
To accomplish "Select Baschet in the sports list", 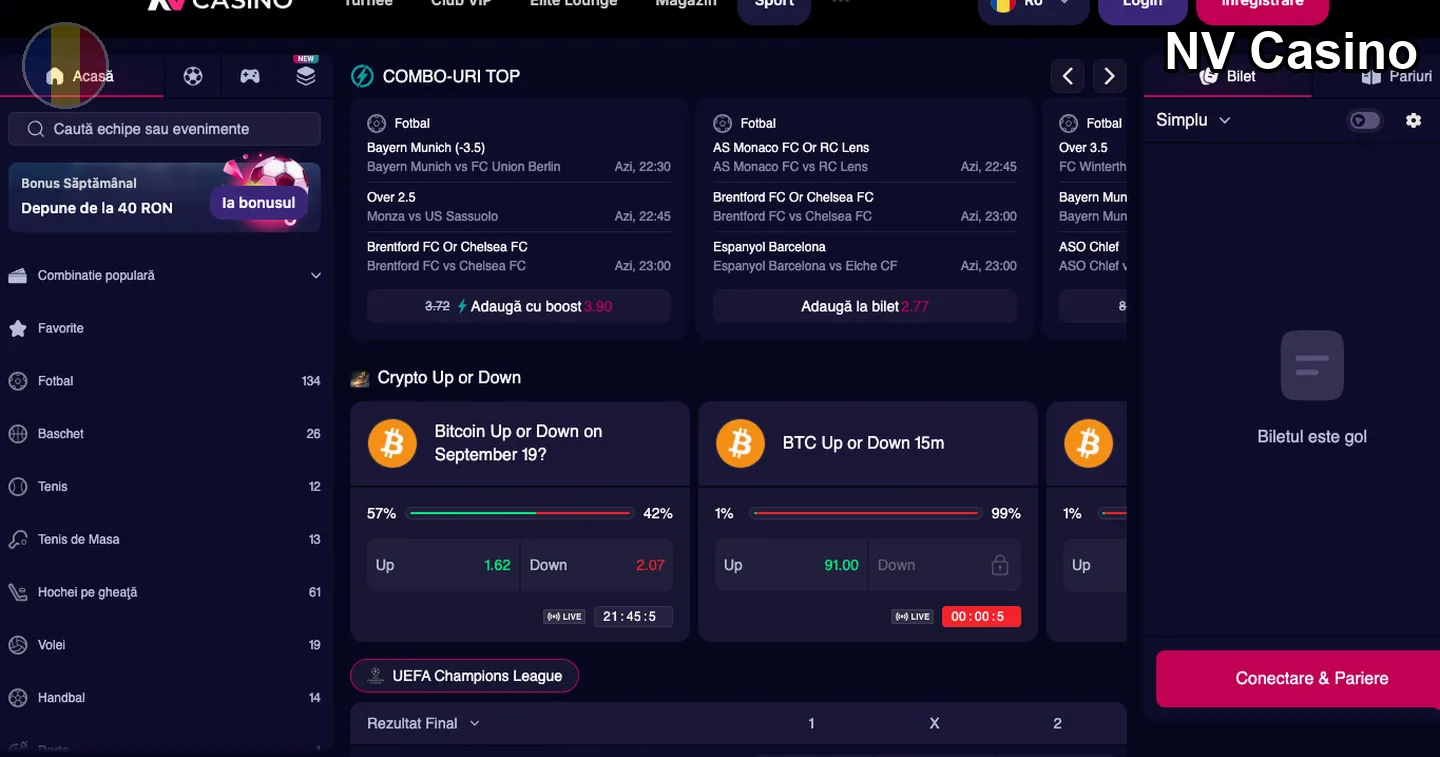I will pos(164,434).
